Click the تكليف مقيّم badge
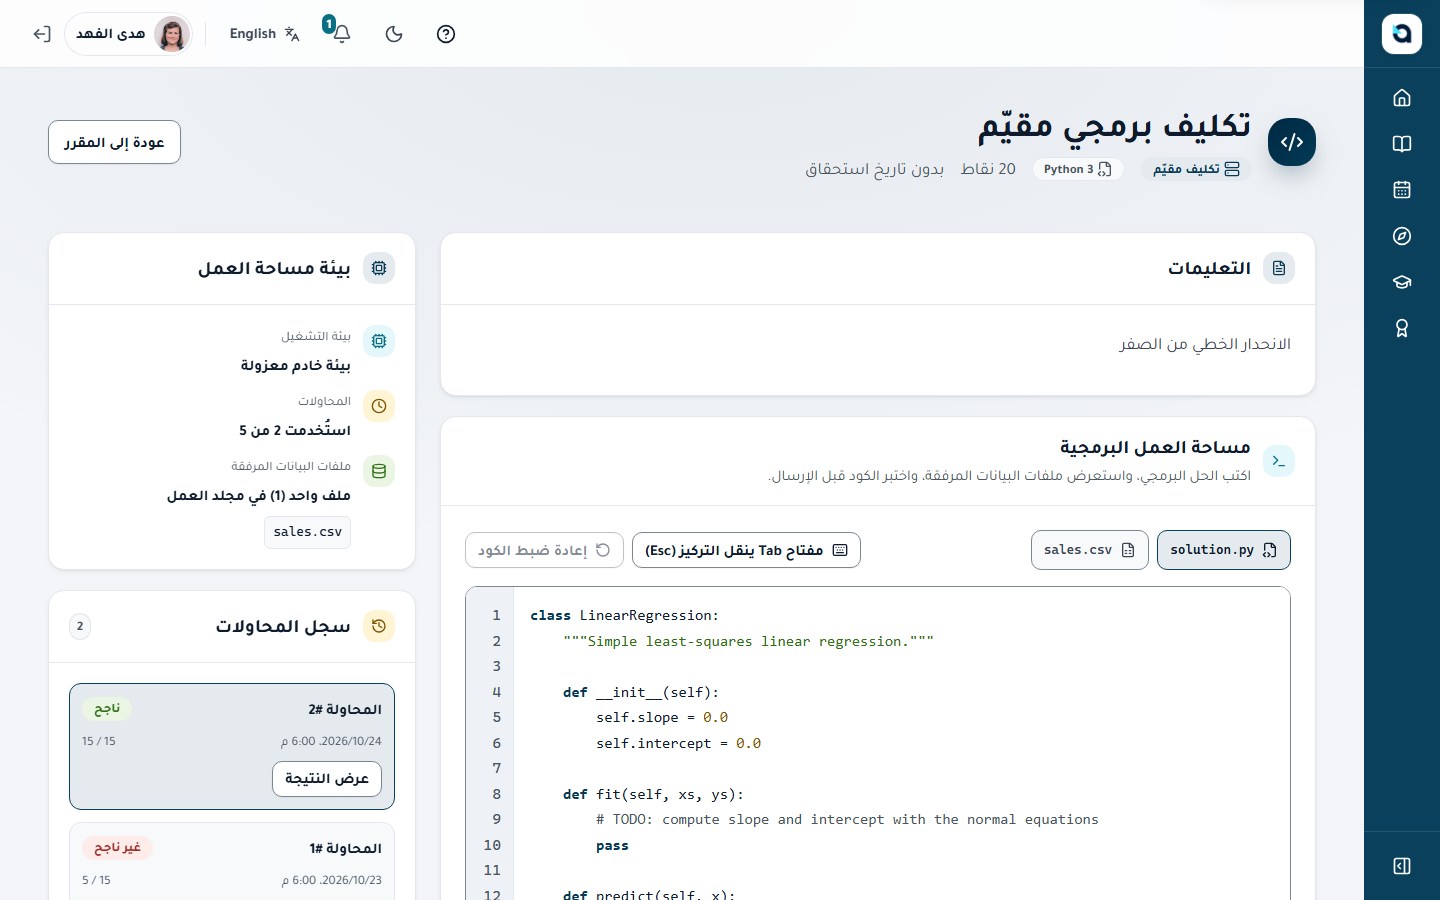Screen dimensions: 1440x900 tap(1196, 169)
